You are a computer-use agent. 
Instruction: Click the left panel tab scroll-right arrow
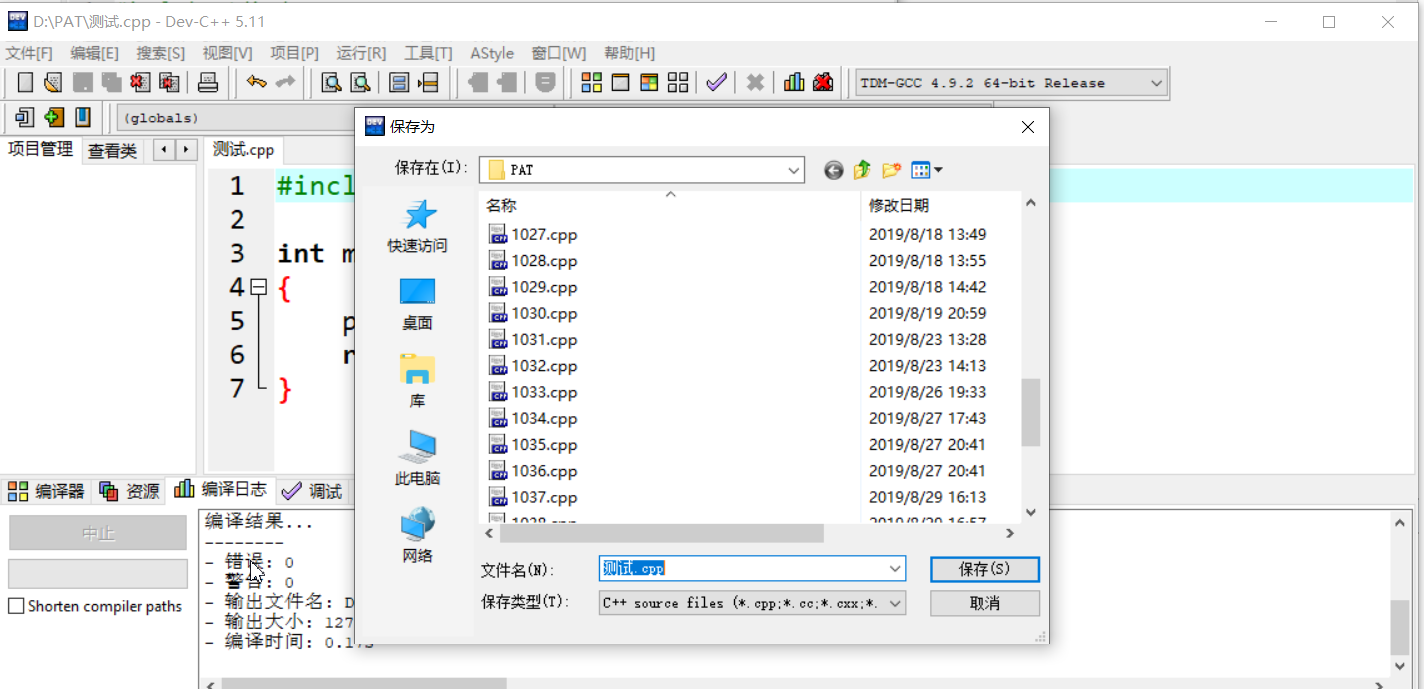(186, 150)
